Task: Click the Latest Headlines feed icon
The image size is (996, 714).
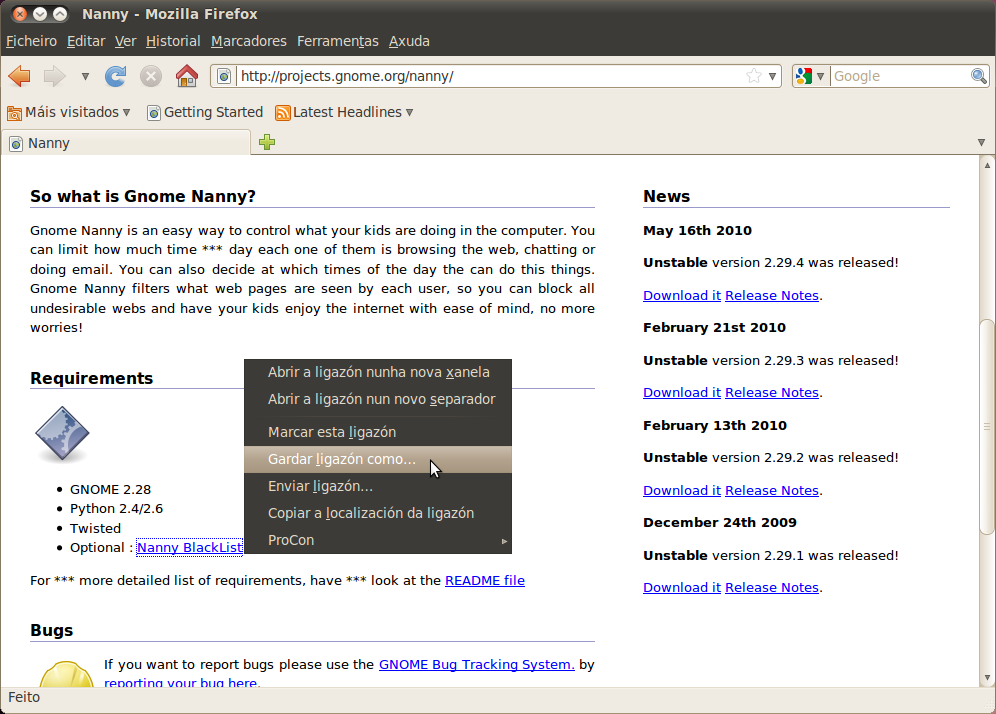Action: click(x=283, y=113)
